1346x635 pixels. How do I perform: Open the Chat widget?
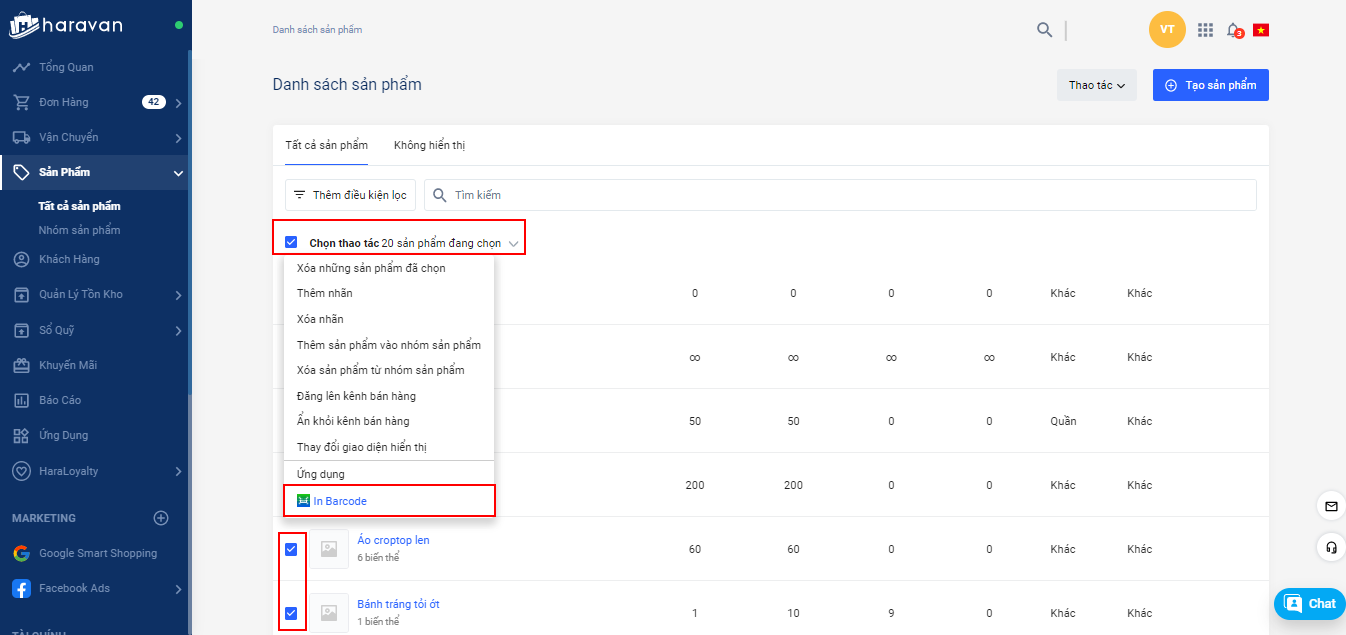click(1309, 603)
